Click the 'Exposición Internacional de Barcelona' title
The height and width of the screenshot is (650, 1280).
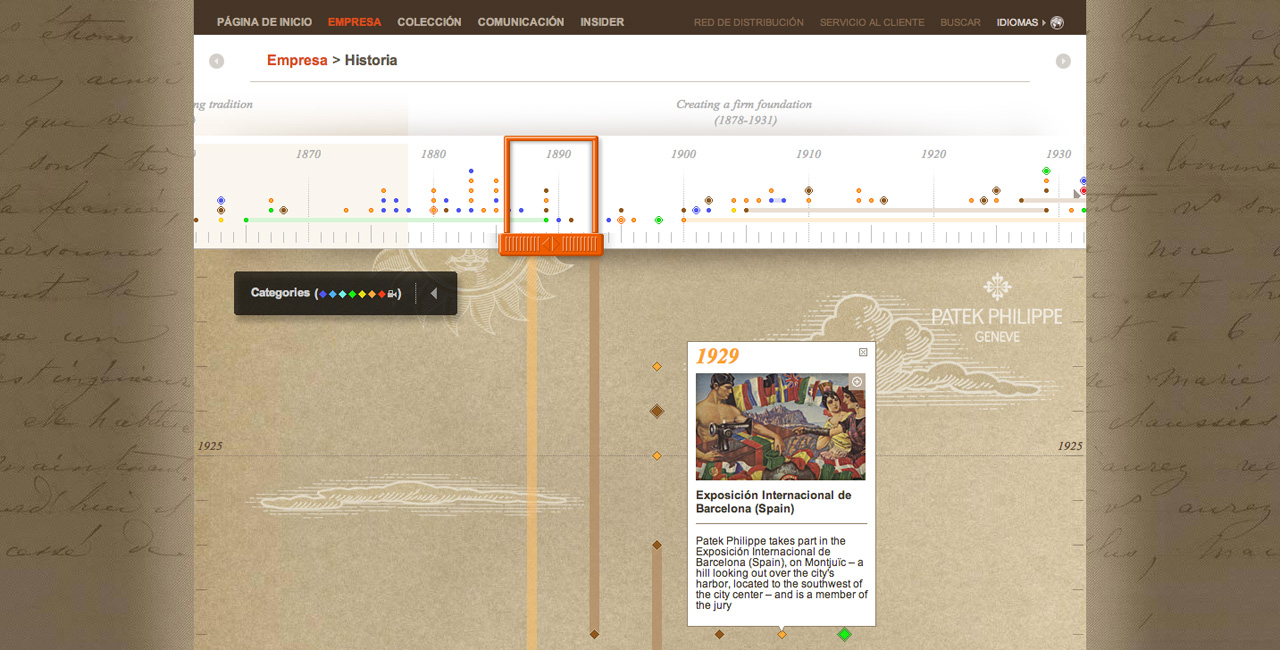point(774,502)
